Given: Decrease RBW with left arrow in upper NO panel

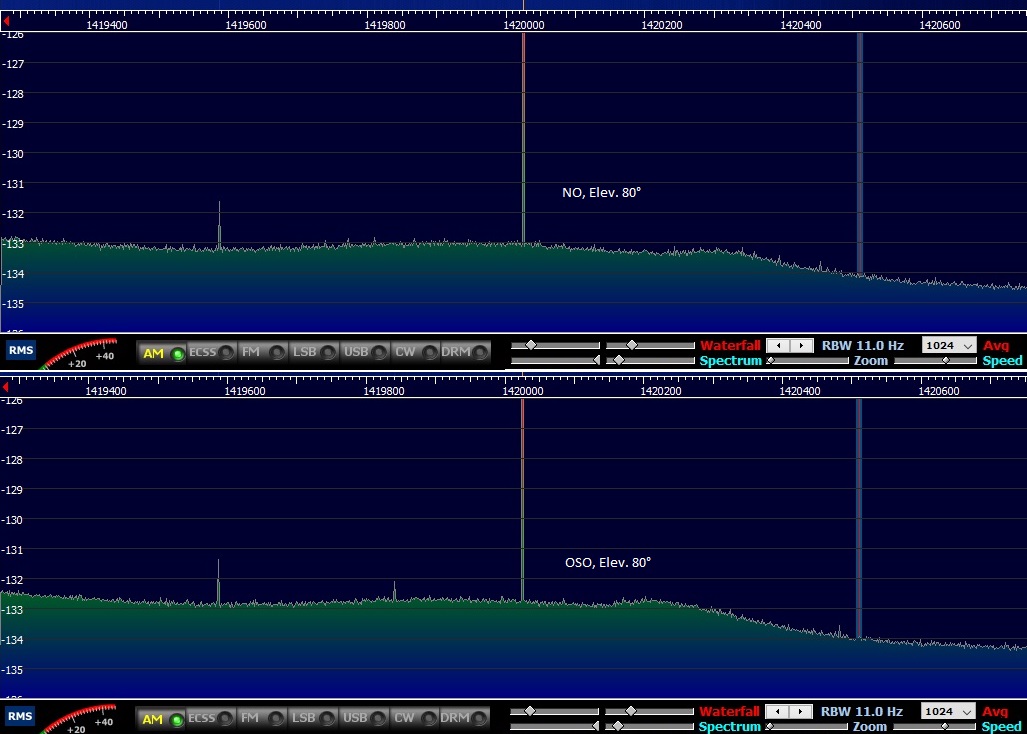Looking at the screenshot, I should (x=778, y=345).
